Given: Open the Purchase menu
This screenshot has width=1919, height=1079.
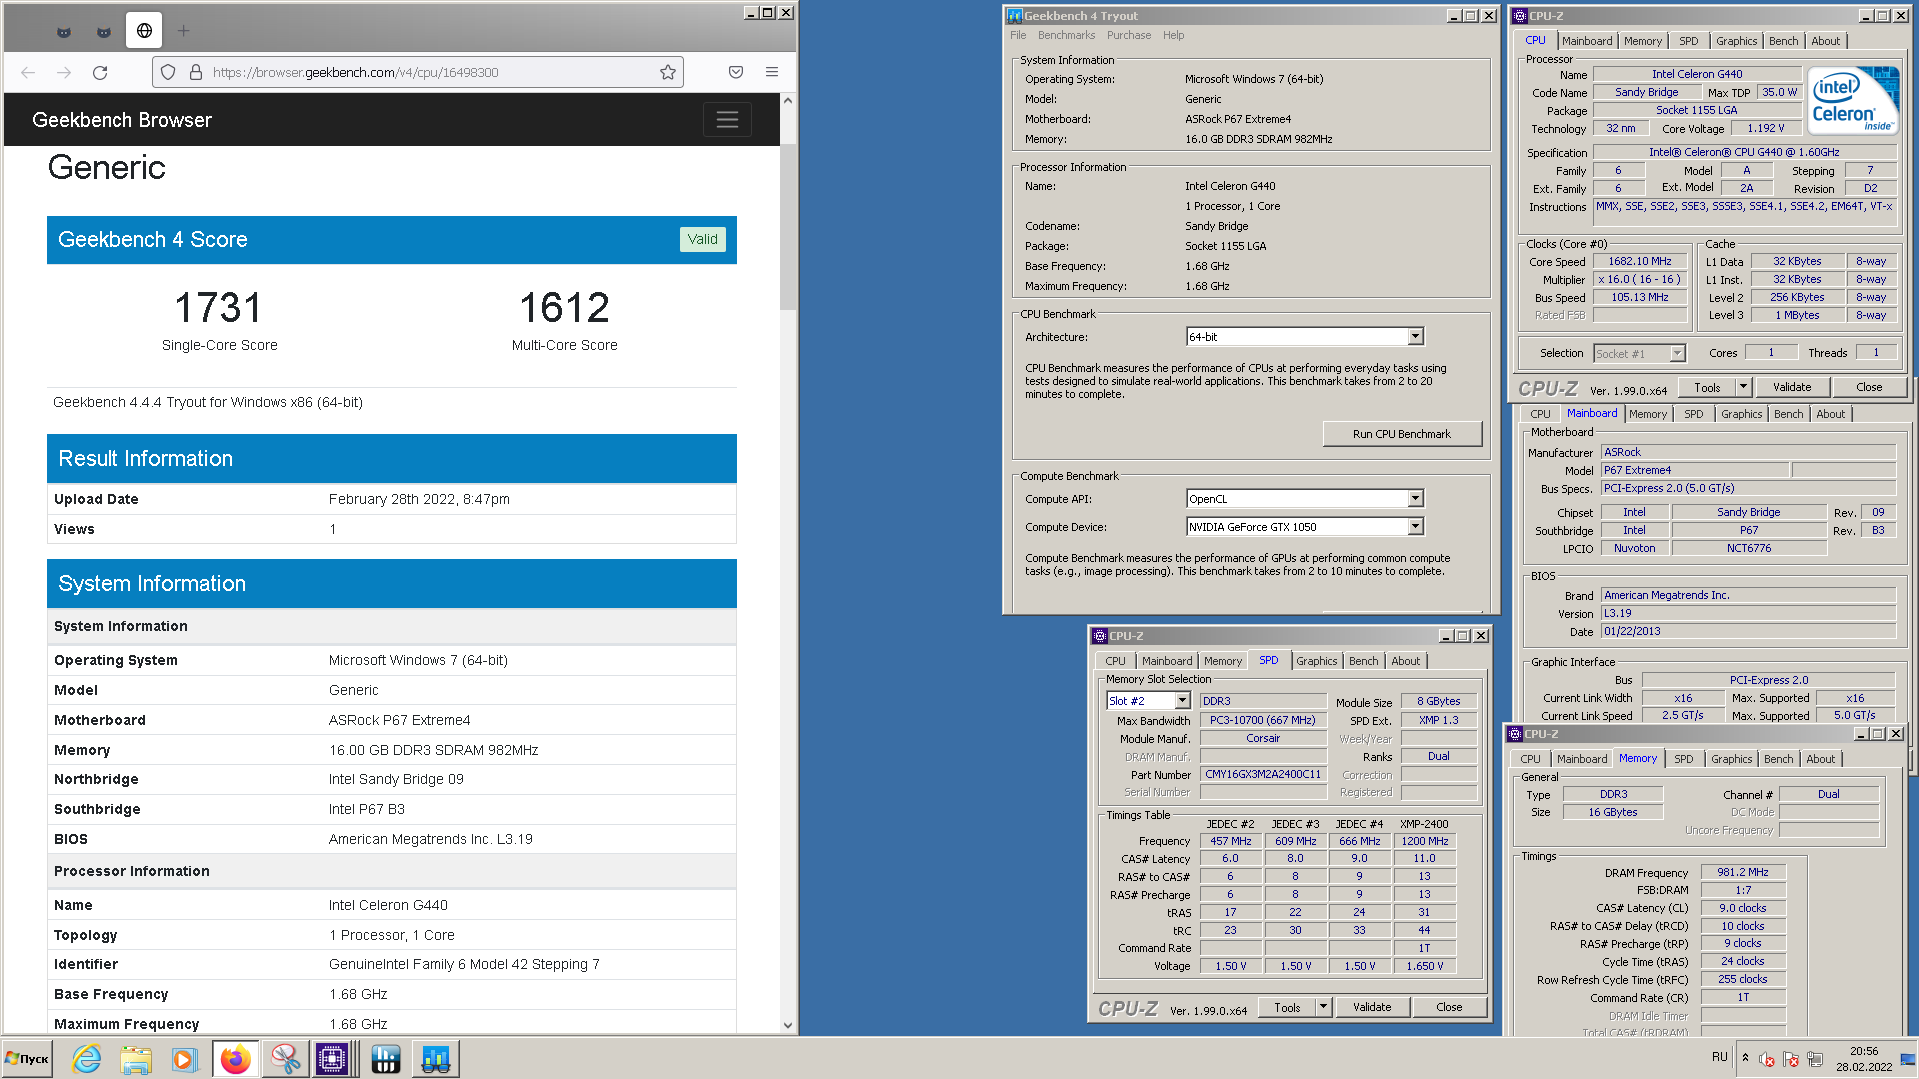Looking at the screenshot, I should (1129, 35).
